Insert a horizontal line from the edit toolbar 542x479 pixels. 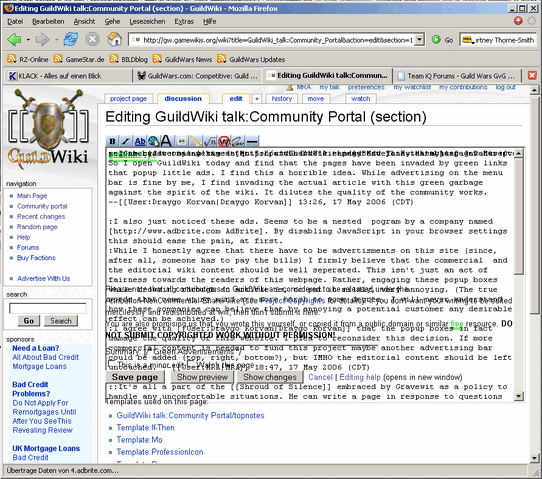click(252, 141)
